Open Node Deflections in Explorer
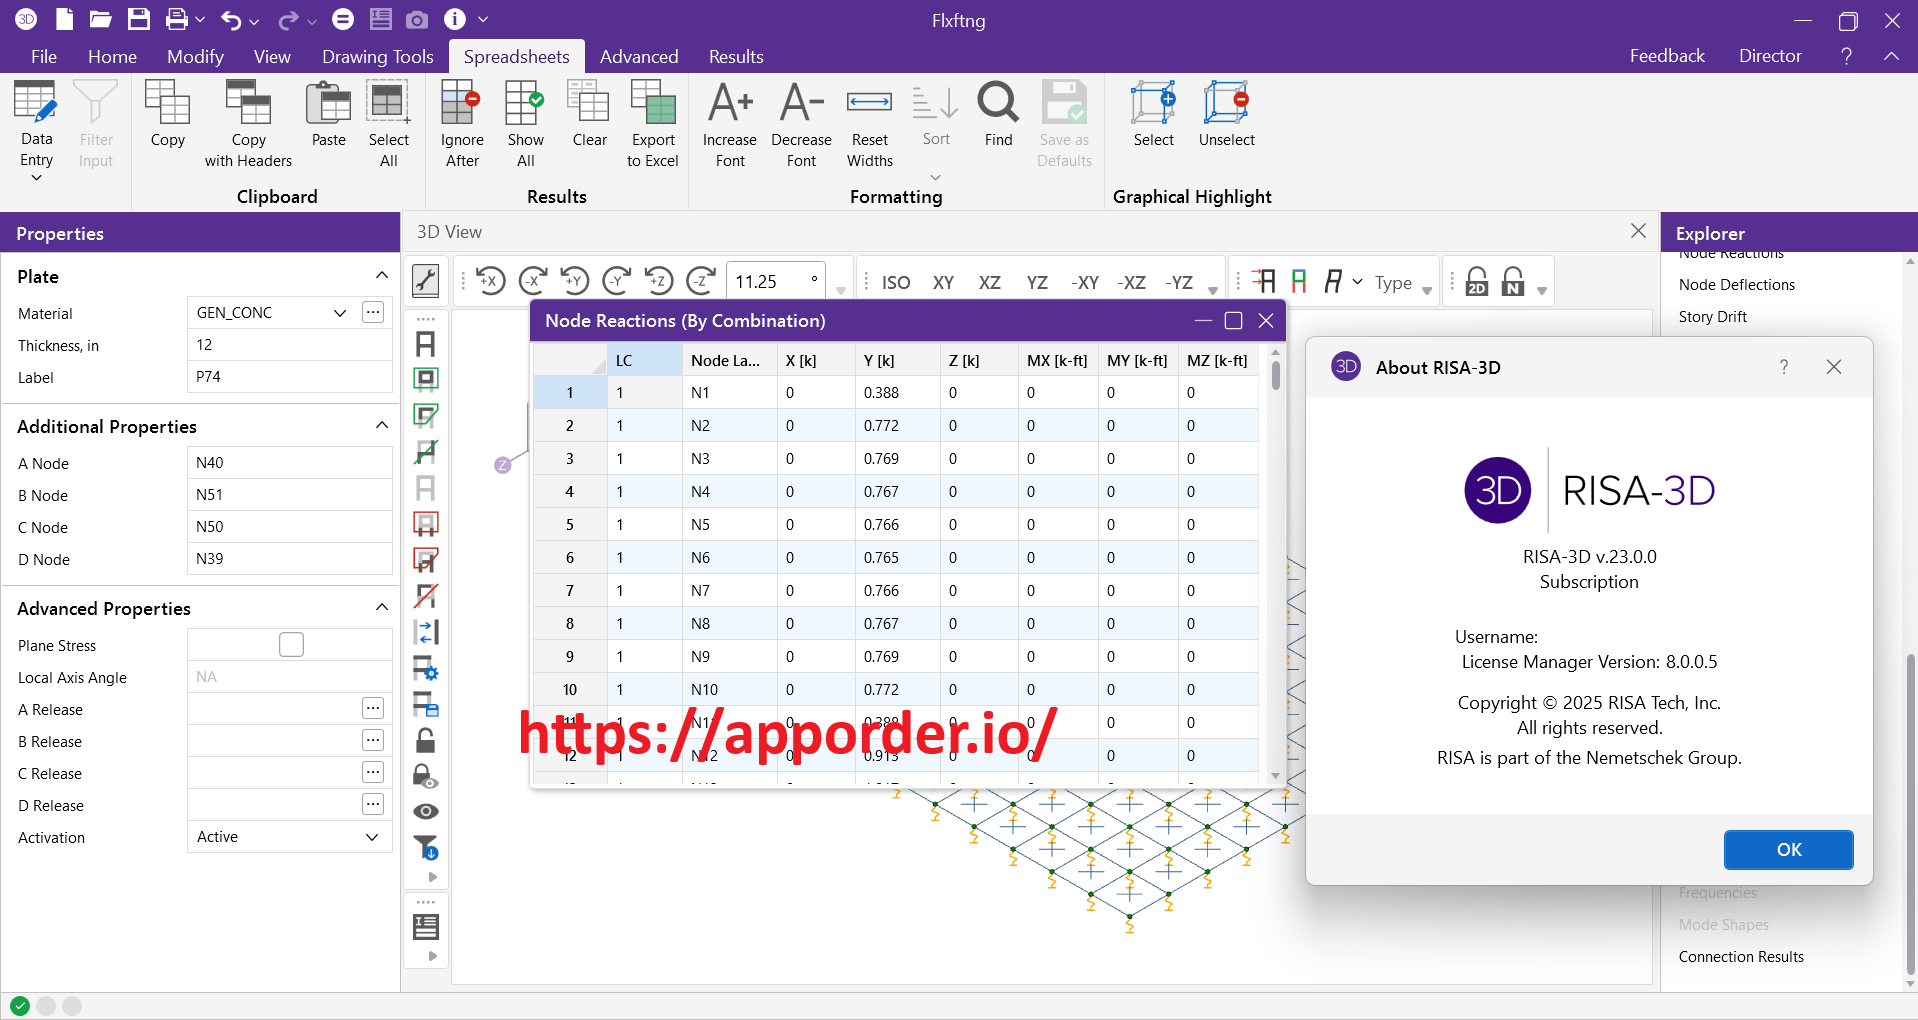 coord(1736,285)
